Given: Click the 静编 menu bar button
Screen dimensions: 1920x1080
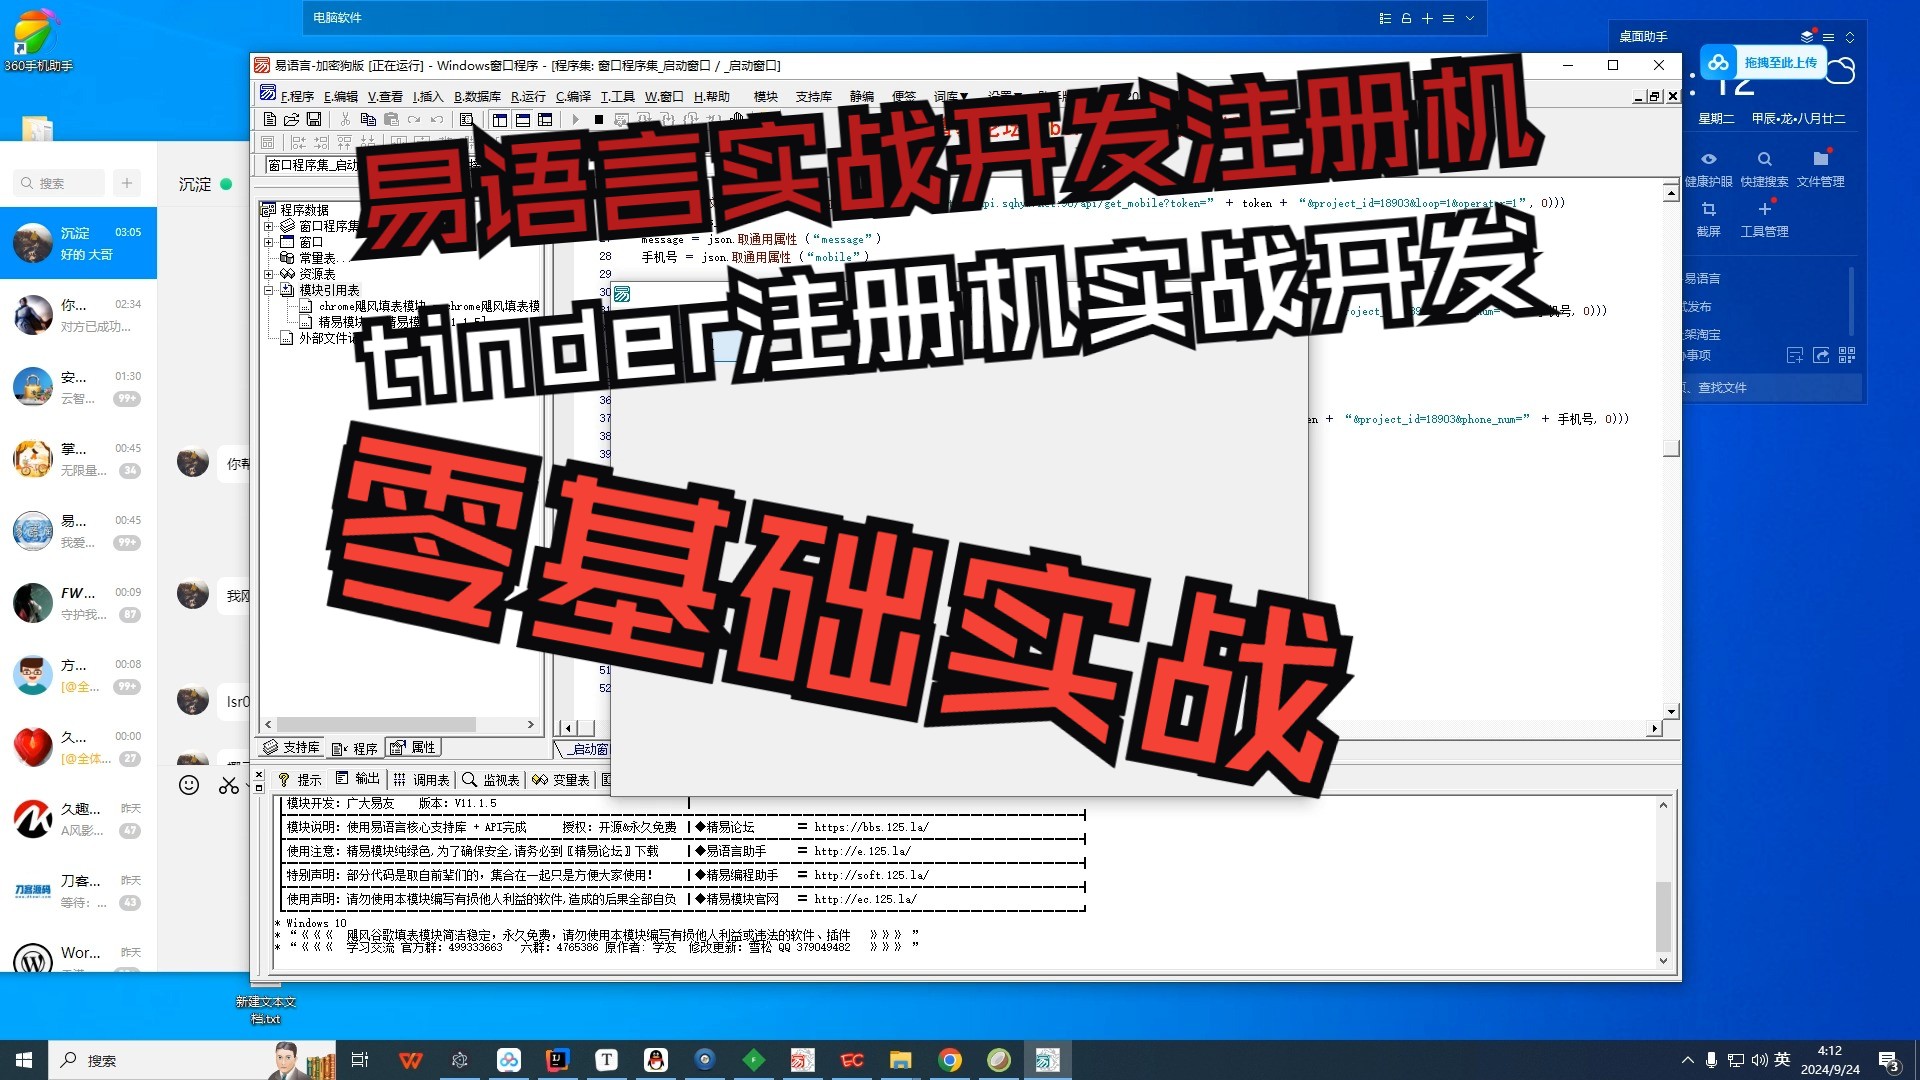Looking at the screenshot, I should [x=862, y=96].
